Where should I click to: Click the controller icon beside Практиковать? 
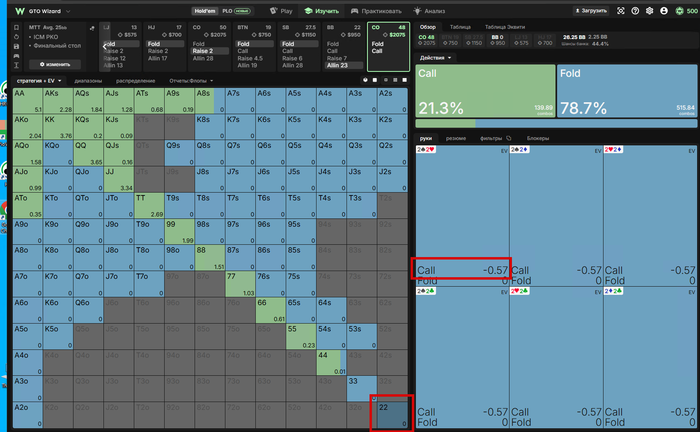[354, 11]
